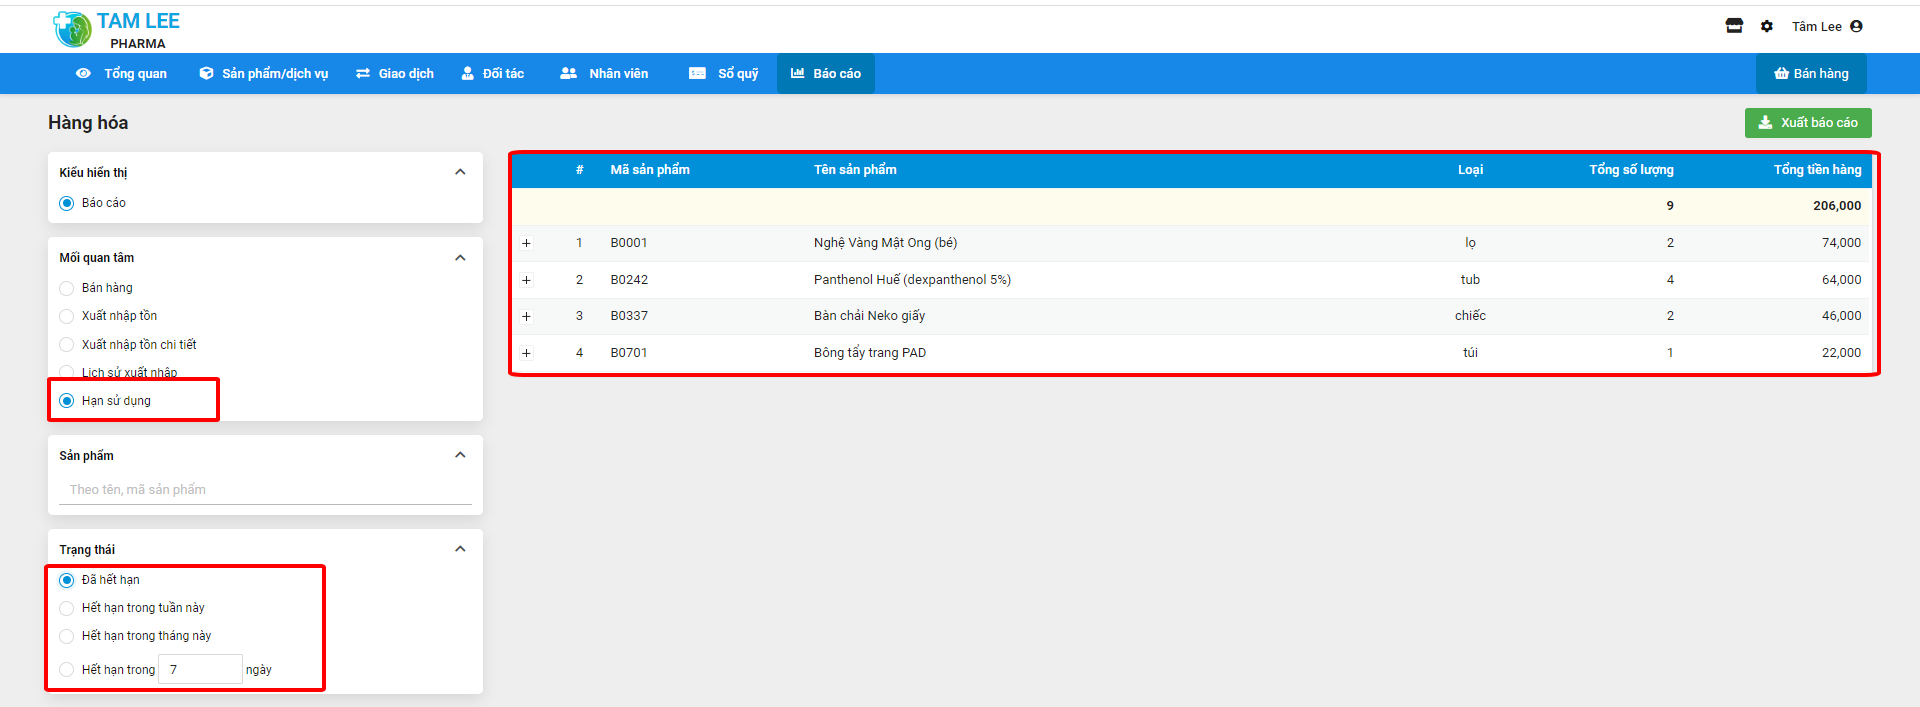Click product name Bông tẩy trang PAD

(x=870, y=353)
